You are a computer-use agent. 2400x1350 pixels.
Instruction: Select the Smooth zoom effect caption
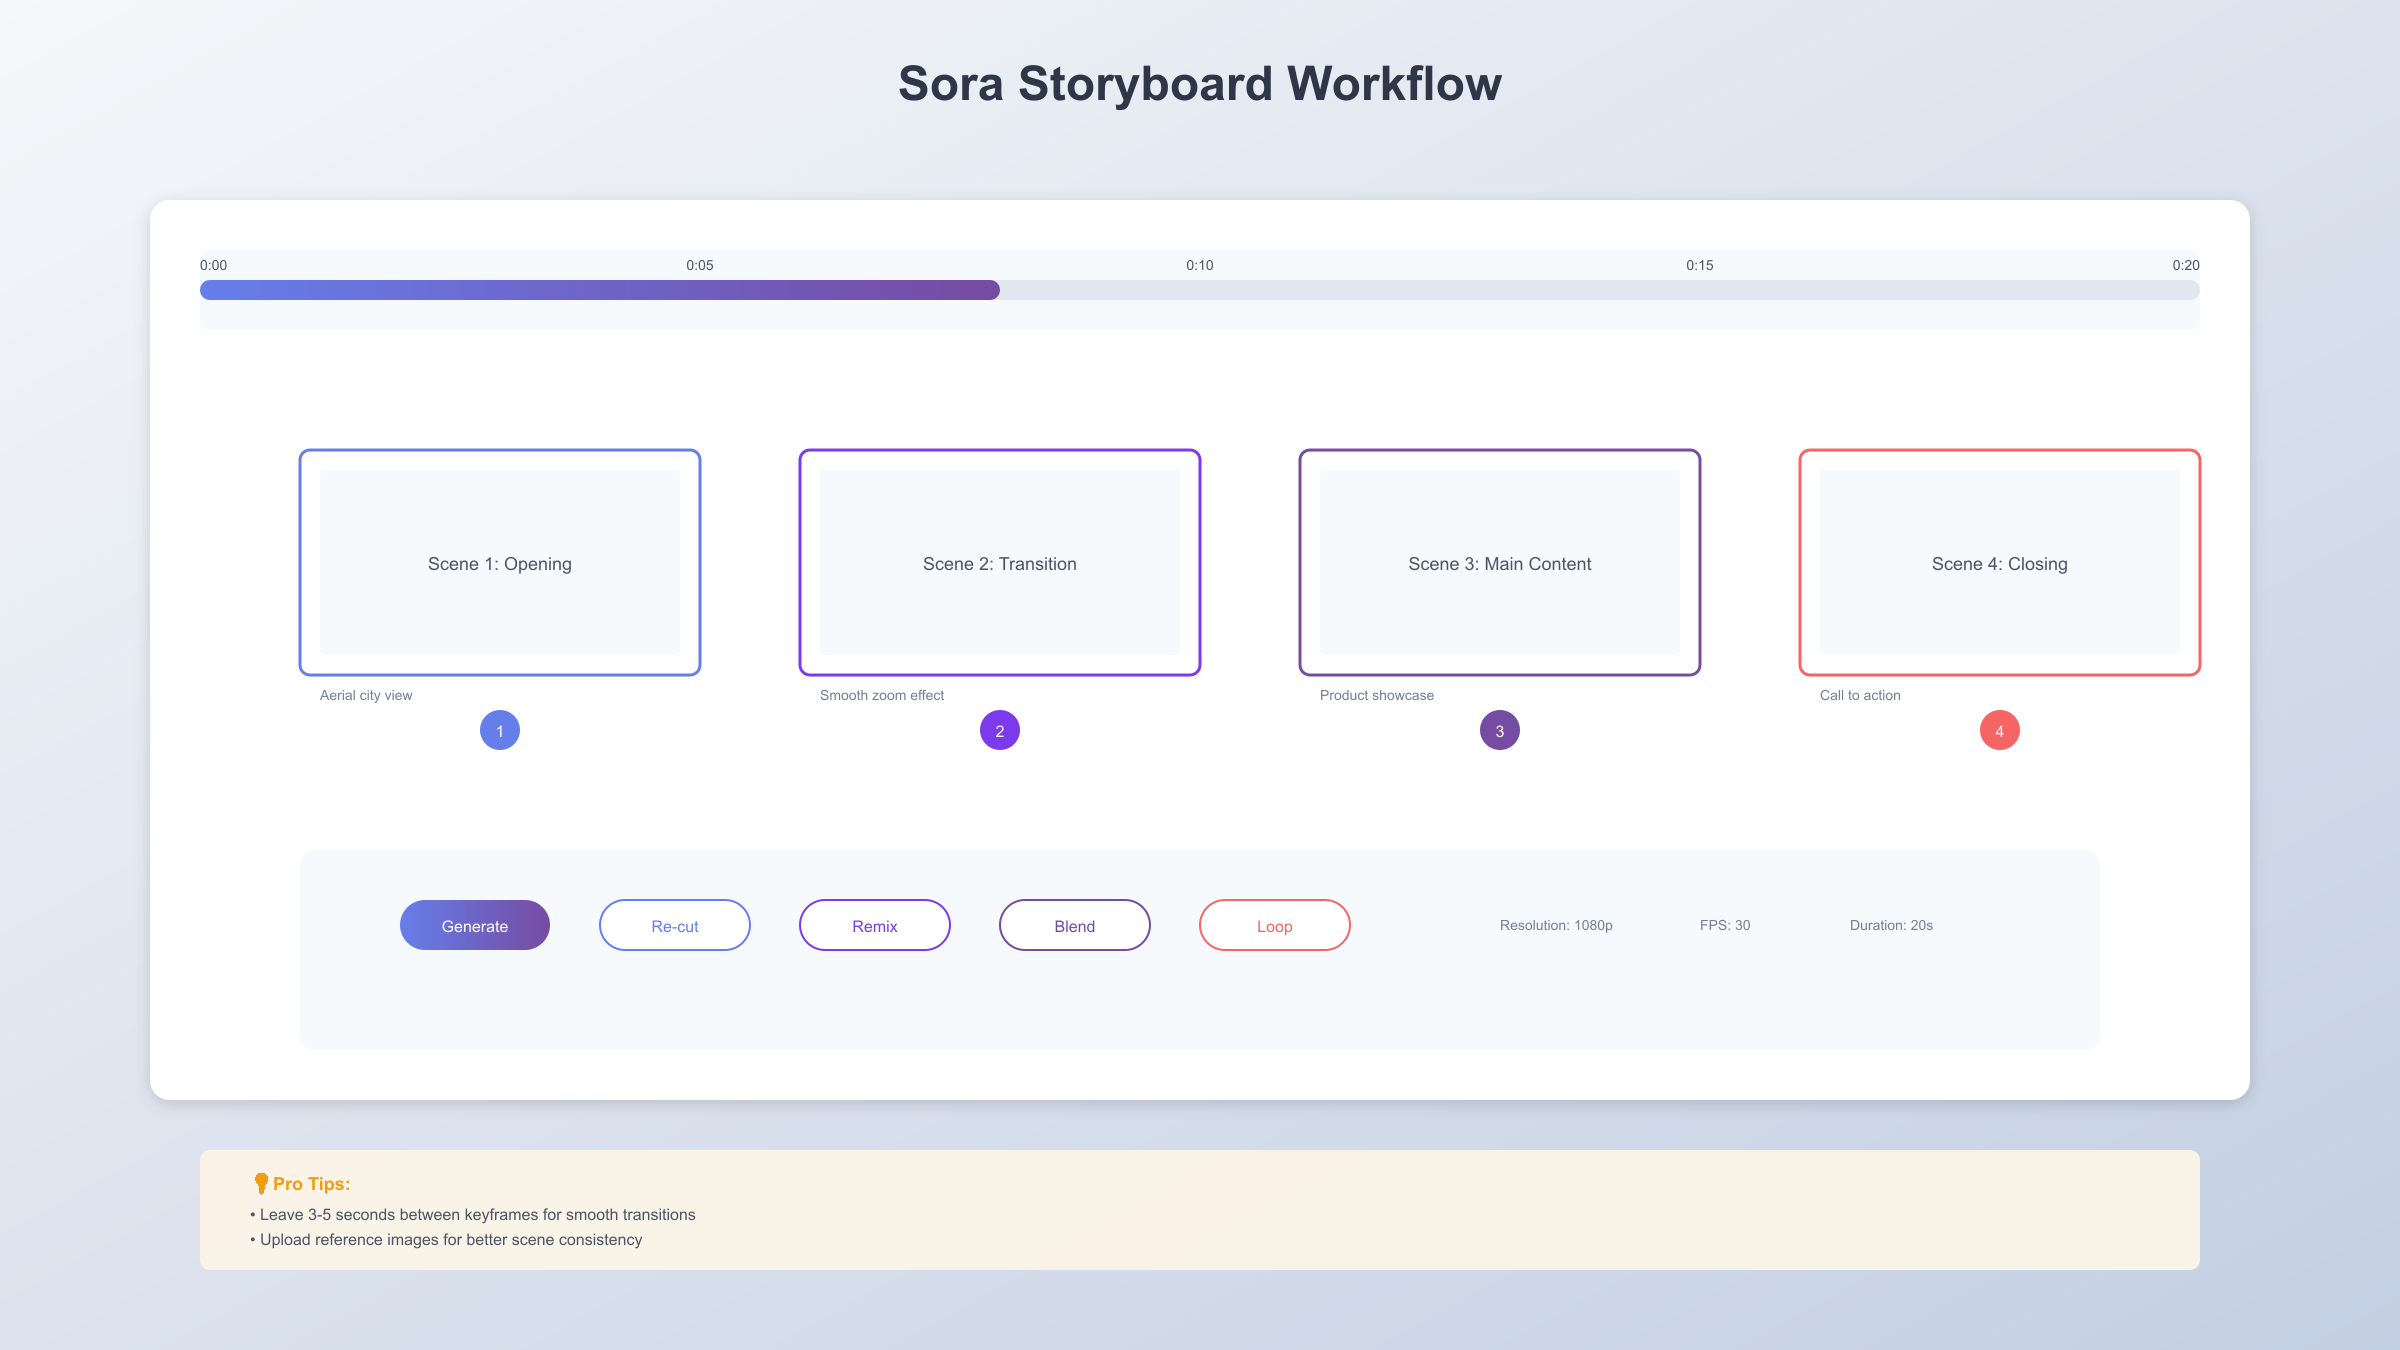pos(882,695)
